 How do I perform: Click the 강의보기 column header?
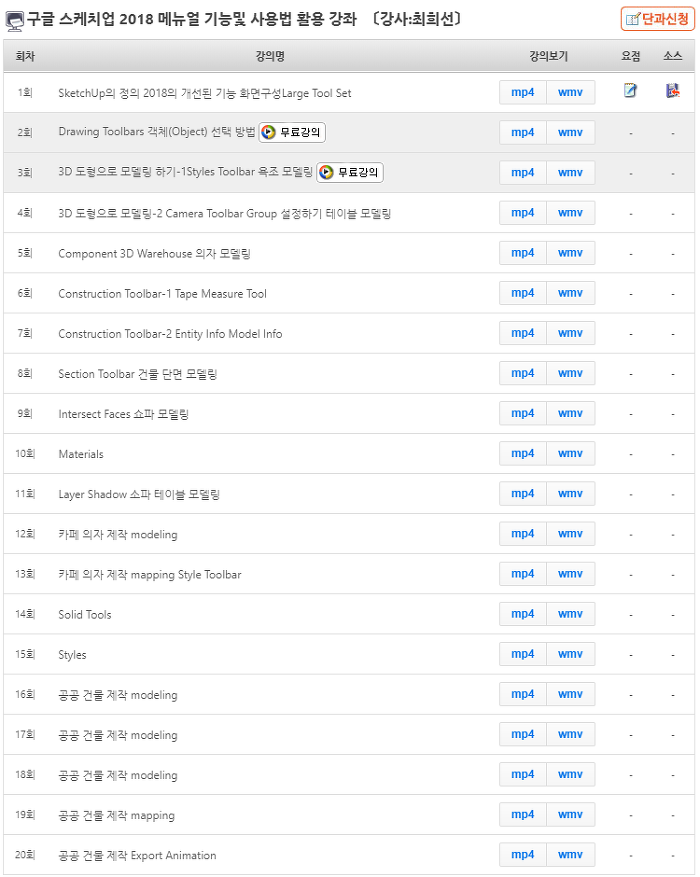pos(548,56)
